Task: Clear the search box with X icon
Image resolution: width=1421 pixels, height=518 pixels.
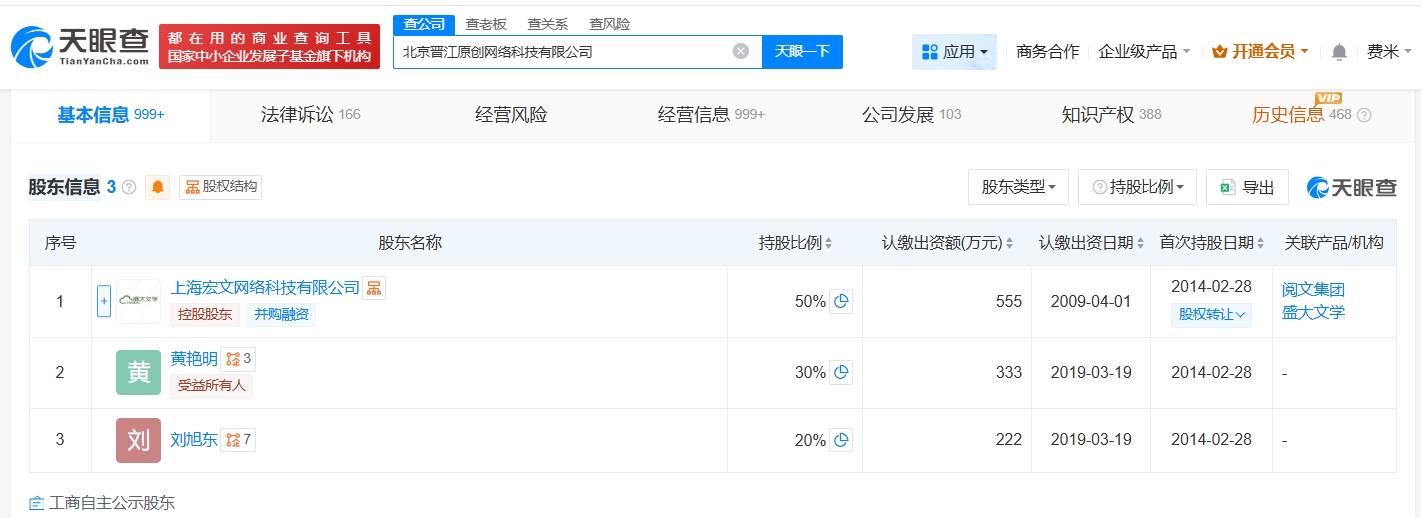Action: (x=740, y=51)
